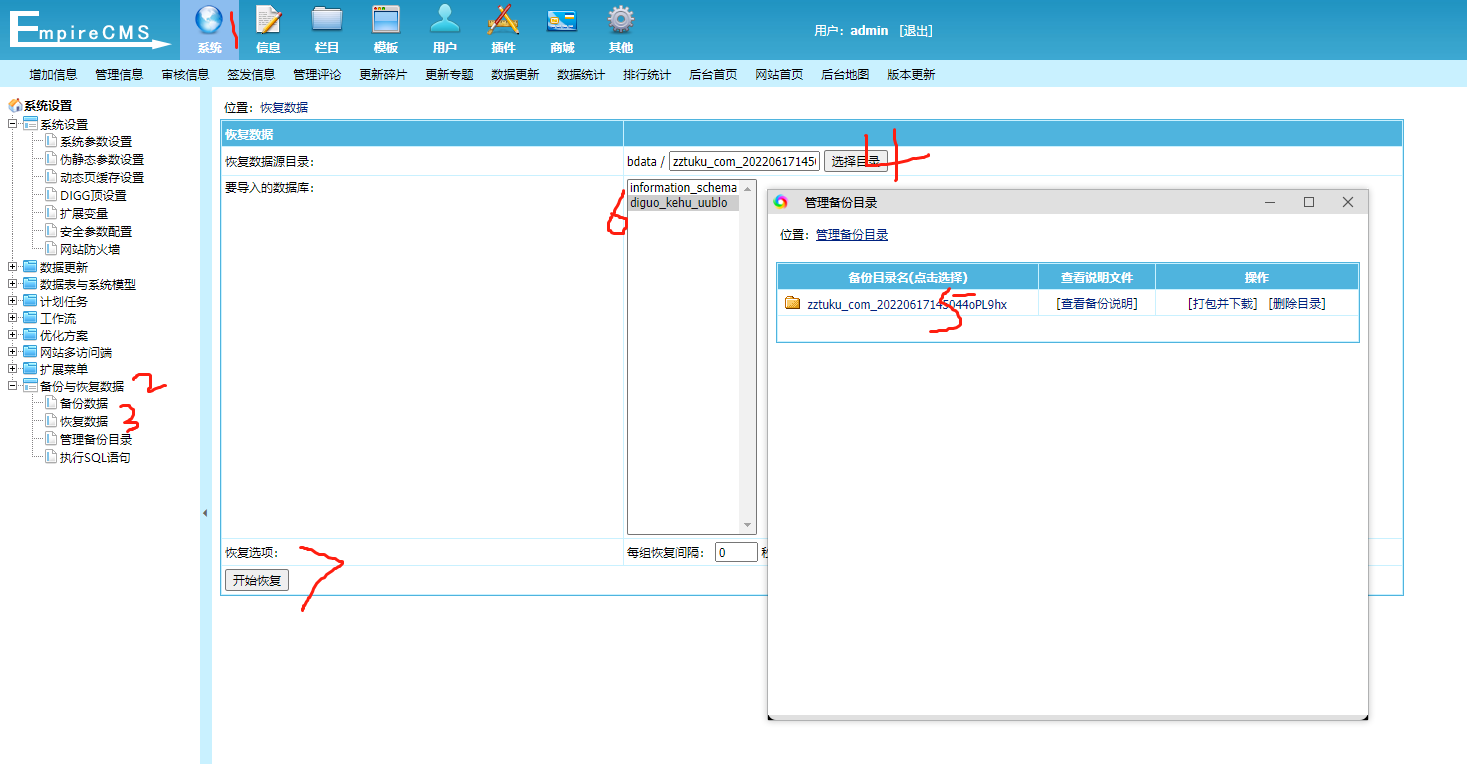Click the folder icon beside 计划任务 tree node

[30, 301]
